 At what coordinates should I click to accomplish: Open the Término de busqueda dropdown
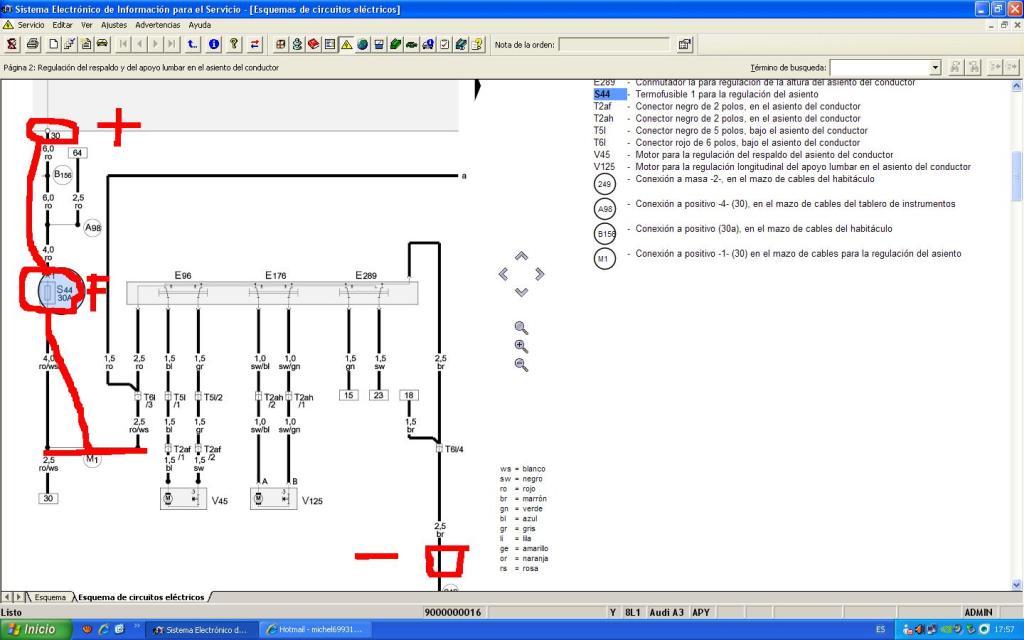click(x=935, y=67)
